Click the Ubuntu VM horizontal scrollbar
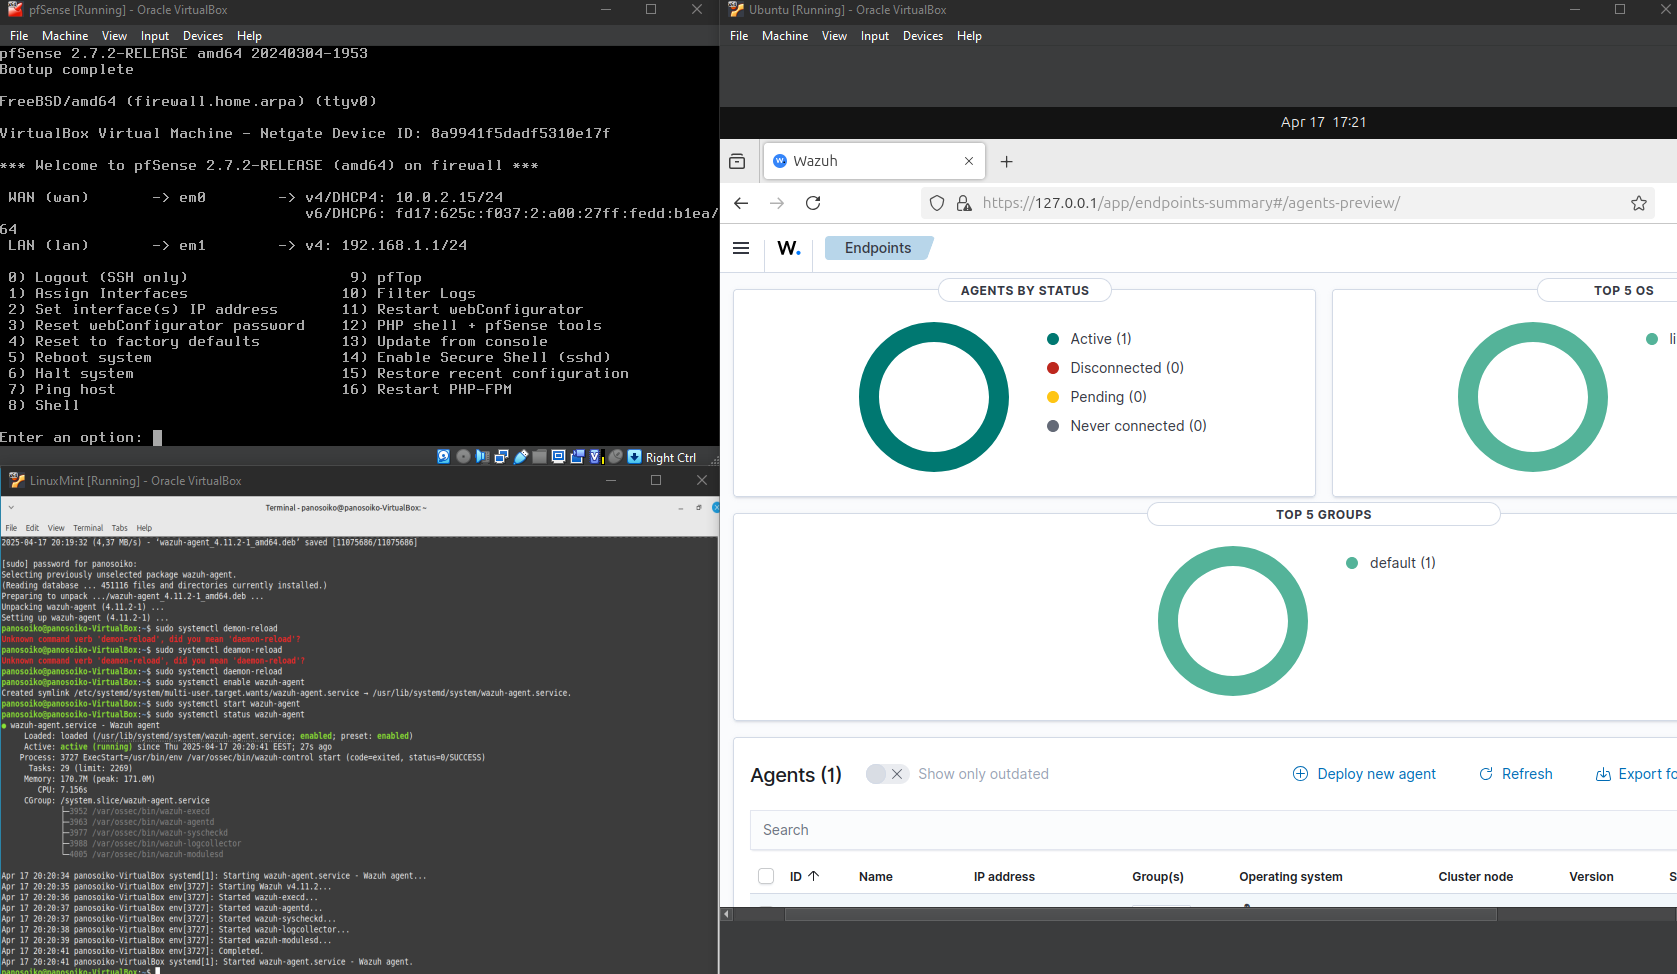This screenshot has width=1677, height=974. coord(1141,914)
